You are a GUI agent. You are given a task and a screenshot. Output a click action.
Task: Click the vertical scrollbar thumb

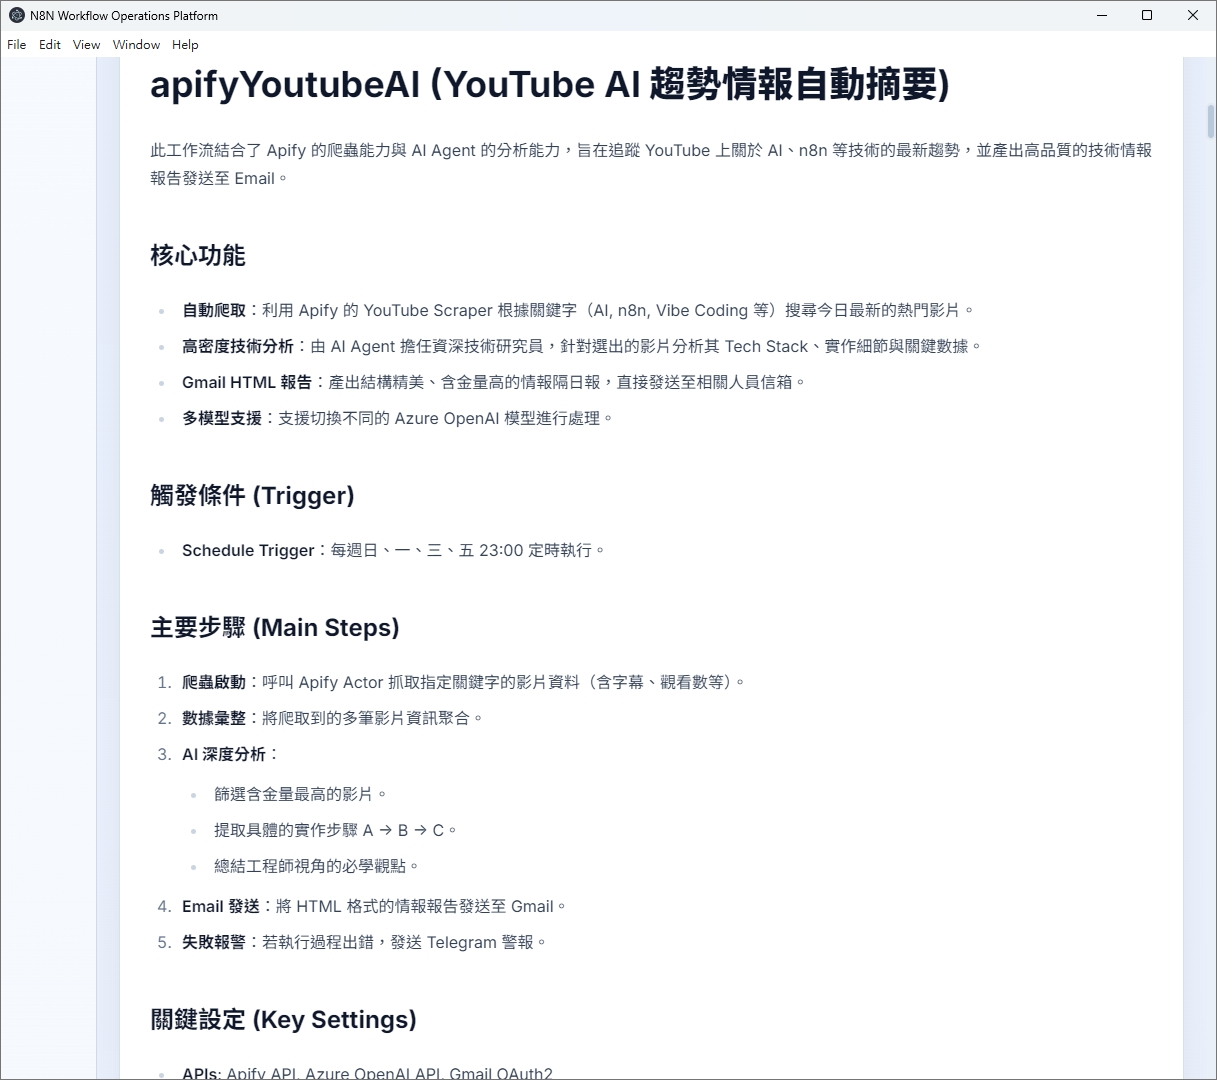(x=1210, y=120)
